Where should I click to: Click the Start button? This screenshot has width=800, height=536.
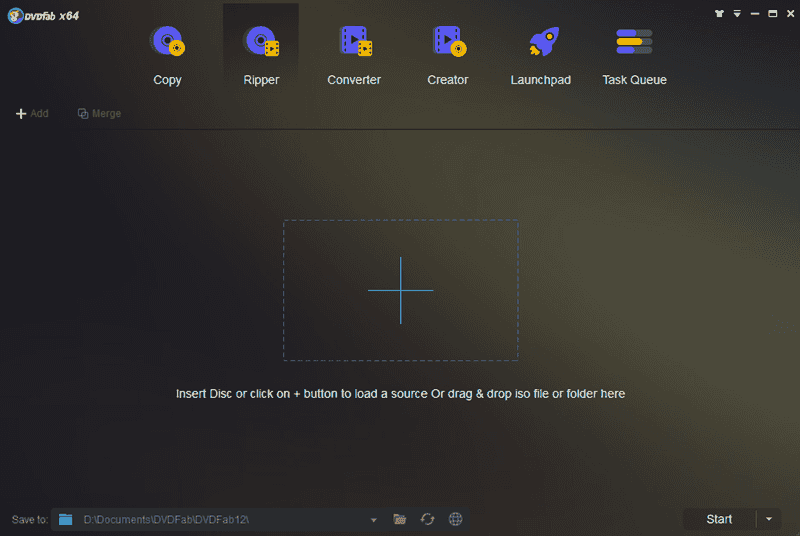coord(719,519)
